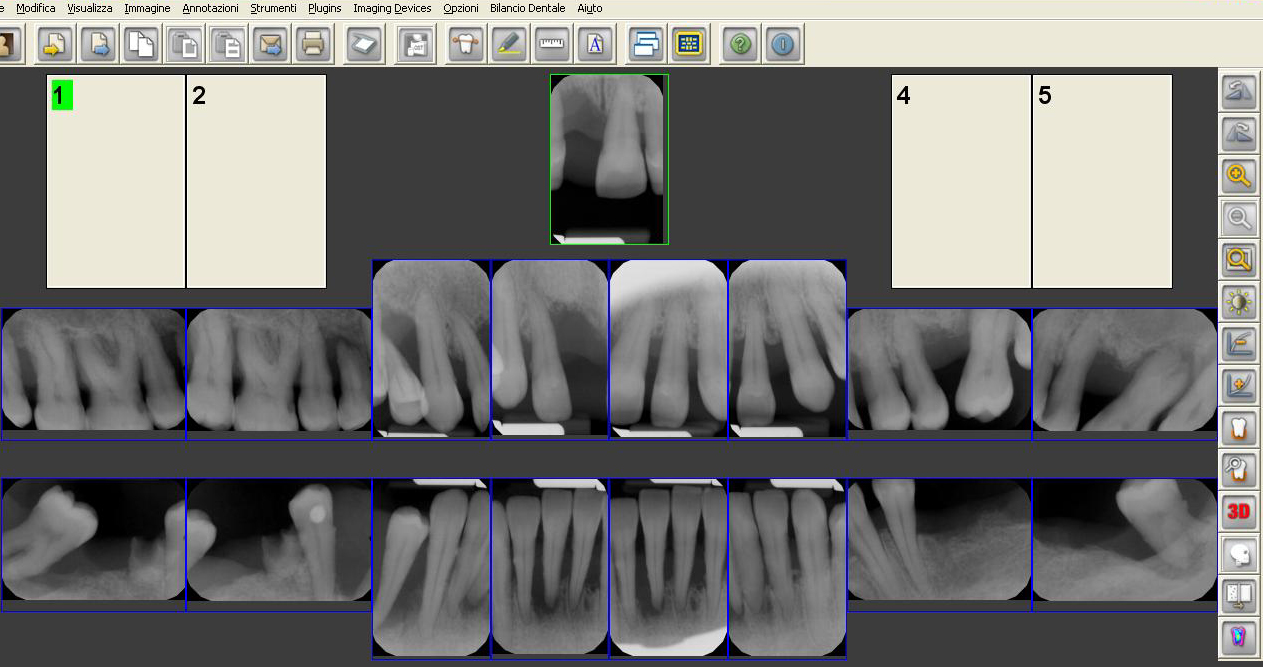Click the top curved-arrow rotate icon in sidebar
Image resolution: width=1263 pixels, height=667 pixels.
tap(1240, 93)
